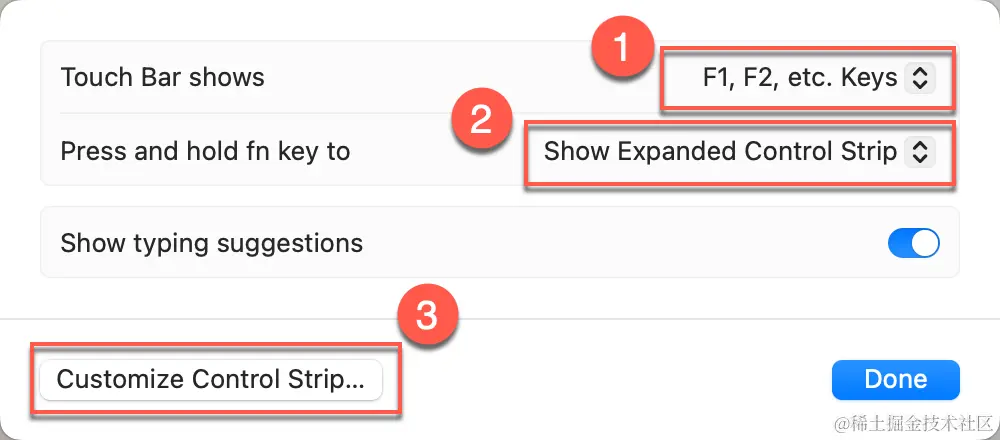Image resolution: width=1000 pixels, height=440 pixels.
Task: Click the chevron arrows beside Show Expanded Control Strip
Action: pyautogui.click(x=919, y=151)
